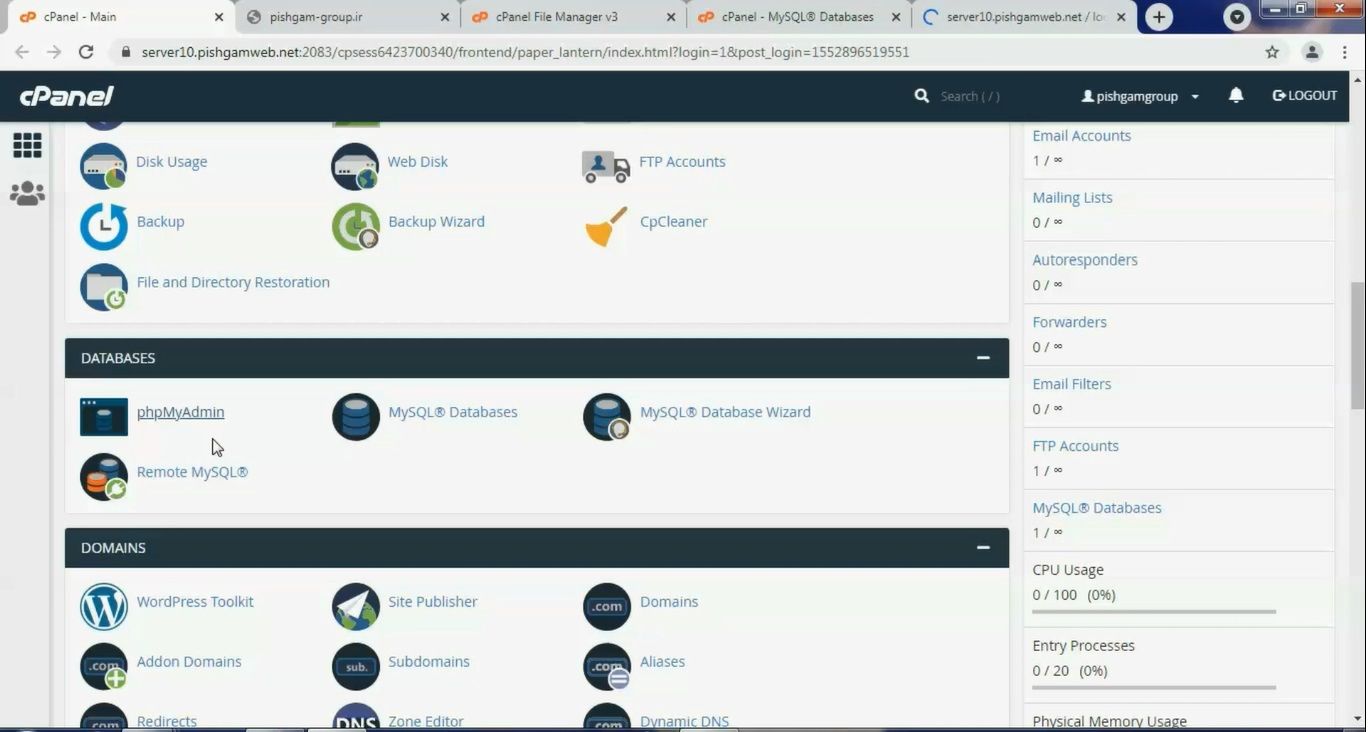Open the WordPress Toolkit icon
This screenshot has width=1368, height=732.
pos(104,607)
